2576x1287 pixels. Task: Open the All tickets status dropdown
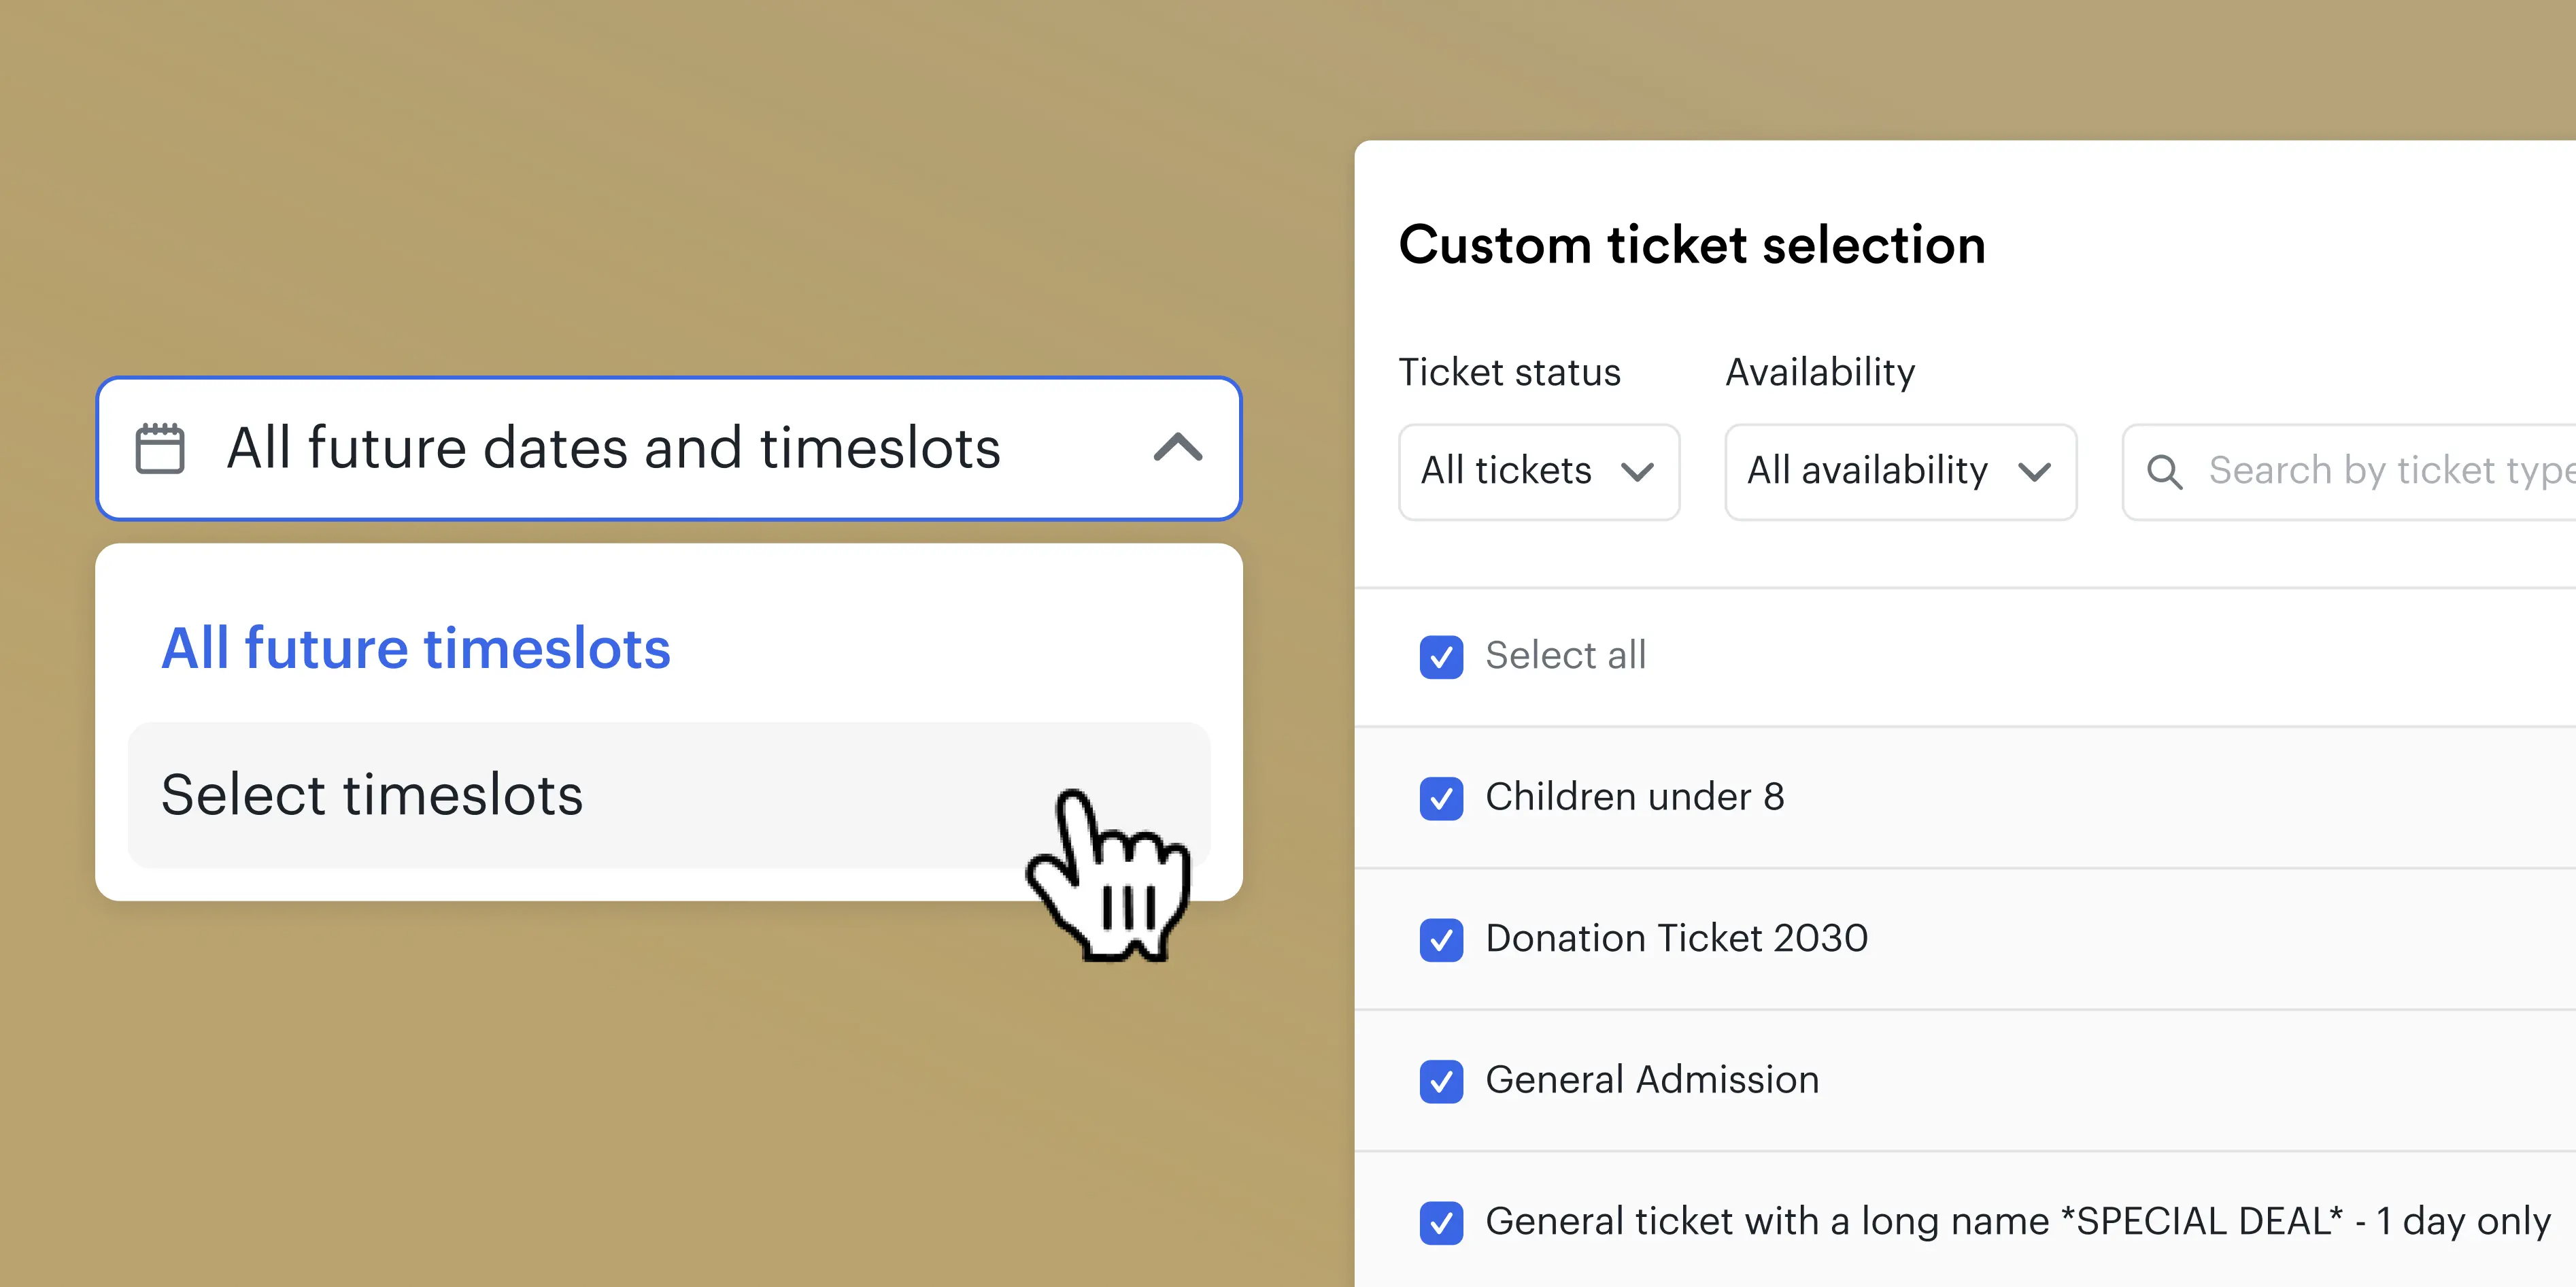click(1538, 471)
